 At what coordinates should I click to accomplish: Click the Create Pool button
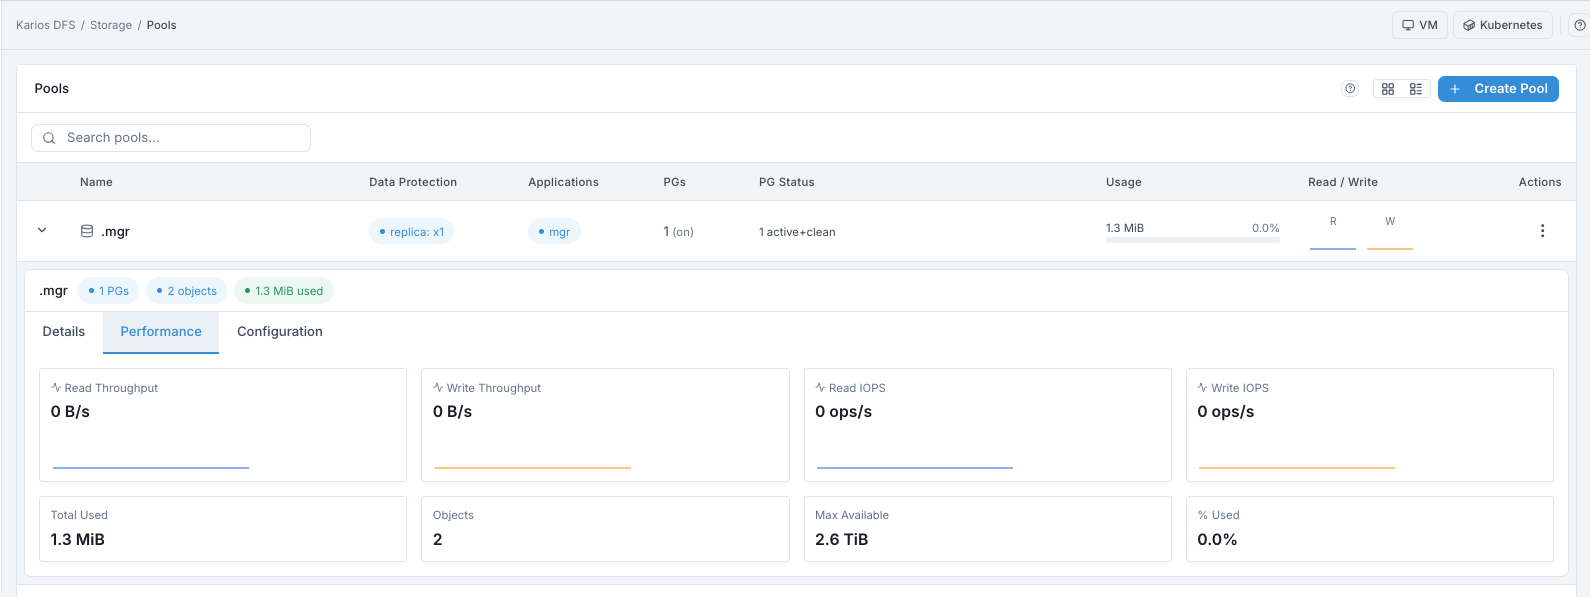(1498, 89)
